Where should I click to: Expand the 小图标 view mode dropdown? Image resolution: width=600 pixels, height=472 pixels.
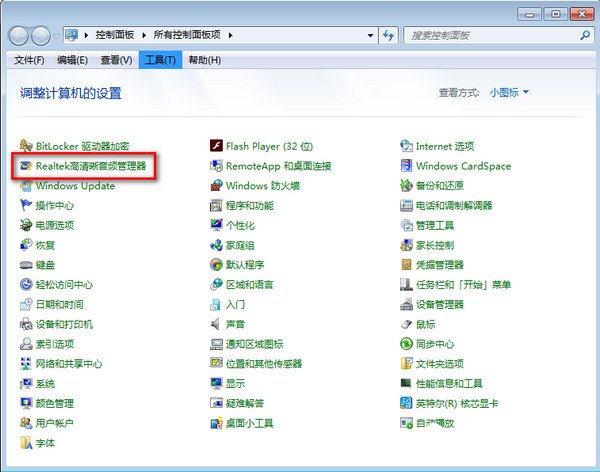click(510, 92)
